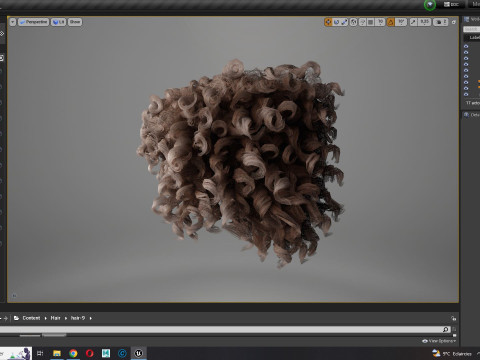Open rotation snap 10° value dropdown
The width and height of the screenshot is (480, 360).
401,22
